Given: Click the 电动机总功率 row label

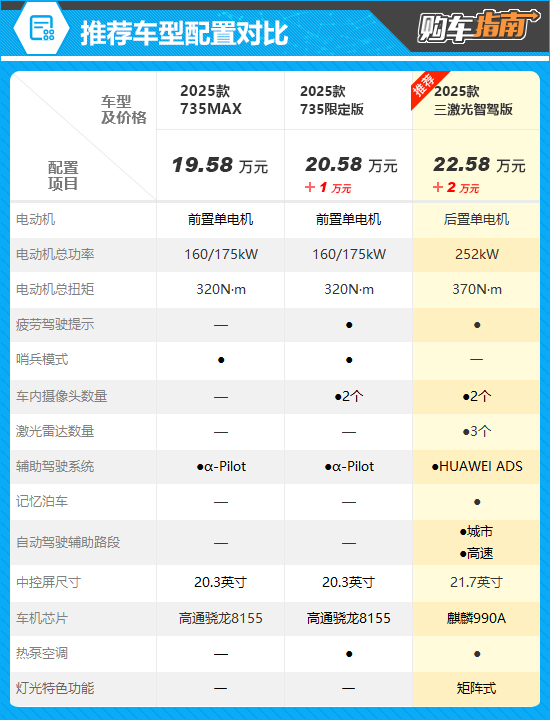Looking at the screenshot, I should point(55,254).
